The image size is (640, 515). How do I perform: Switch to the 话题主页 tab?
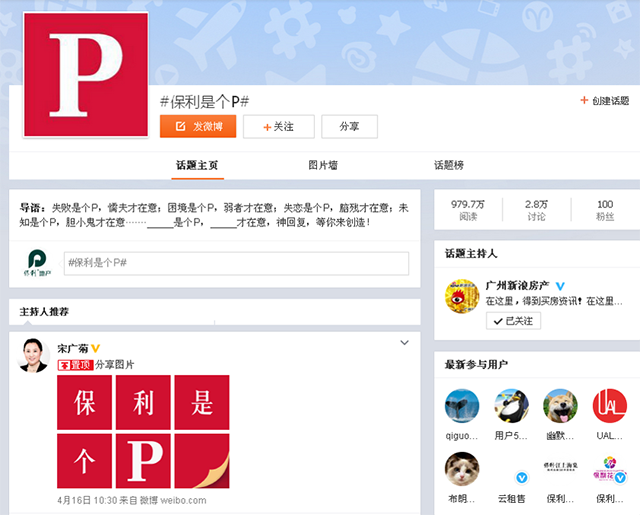click(198, 165)
